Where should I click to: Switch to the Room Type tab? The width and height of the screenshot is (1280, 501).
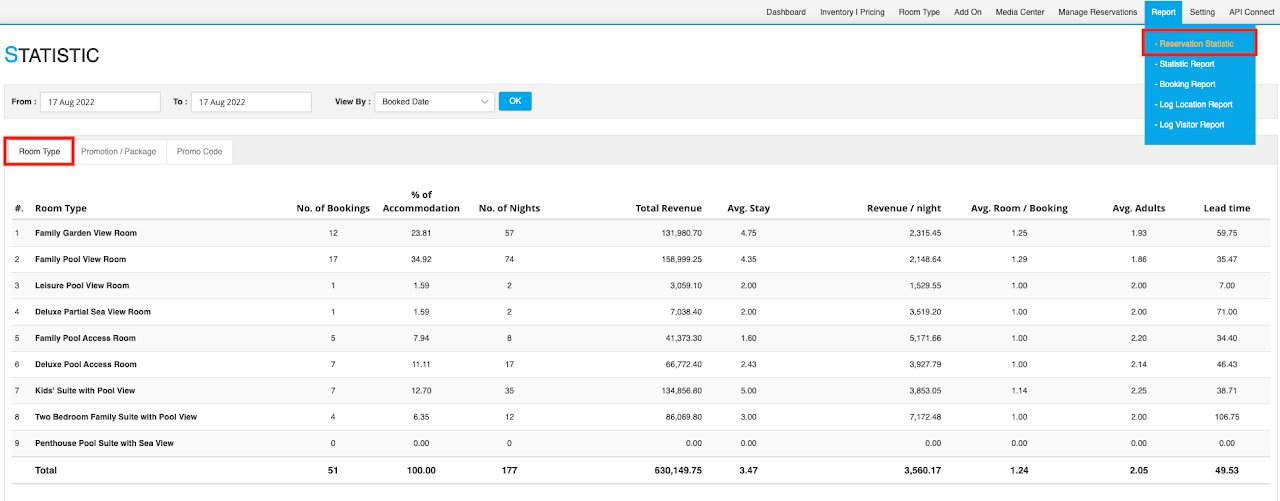pyautogui.click(x=40, y=152)
